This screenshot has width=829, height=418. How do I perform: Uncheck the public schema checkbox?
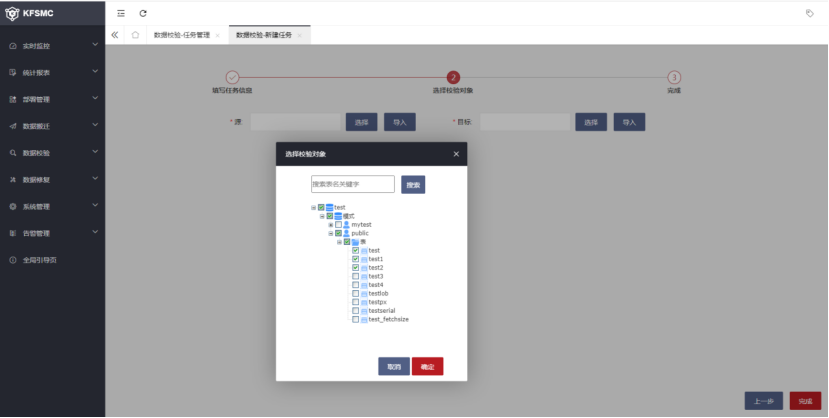click(x=338, y=233)
